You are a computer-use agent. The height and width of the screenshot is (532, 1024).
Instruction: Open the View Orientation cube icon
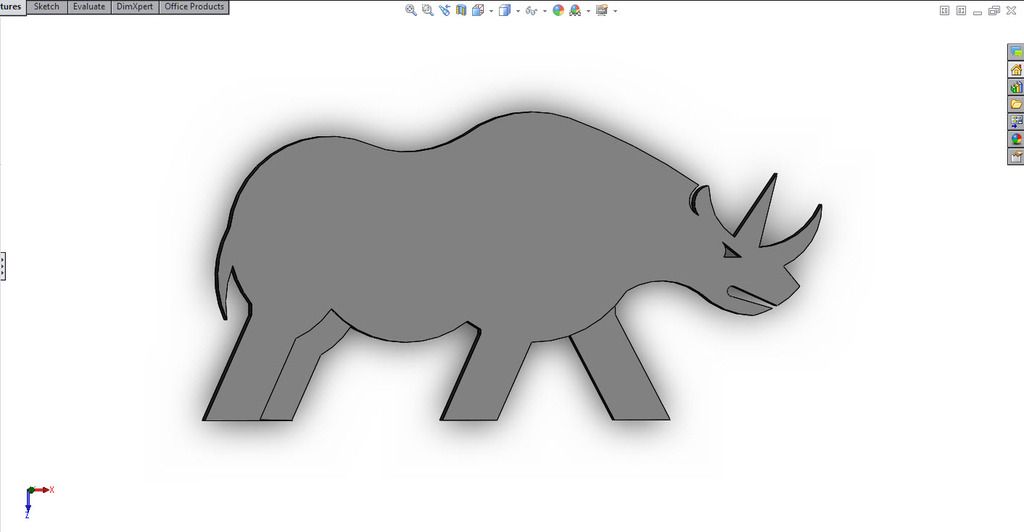click(x=478, y=10)
